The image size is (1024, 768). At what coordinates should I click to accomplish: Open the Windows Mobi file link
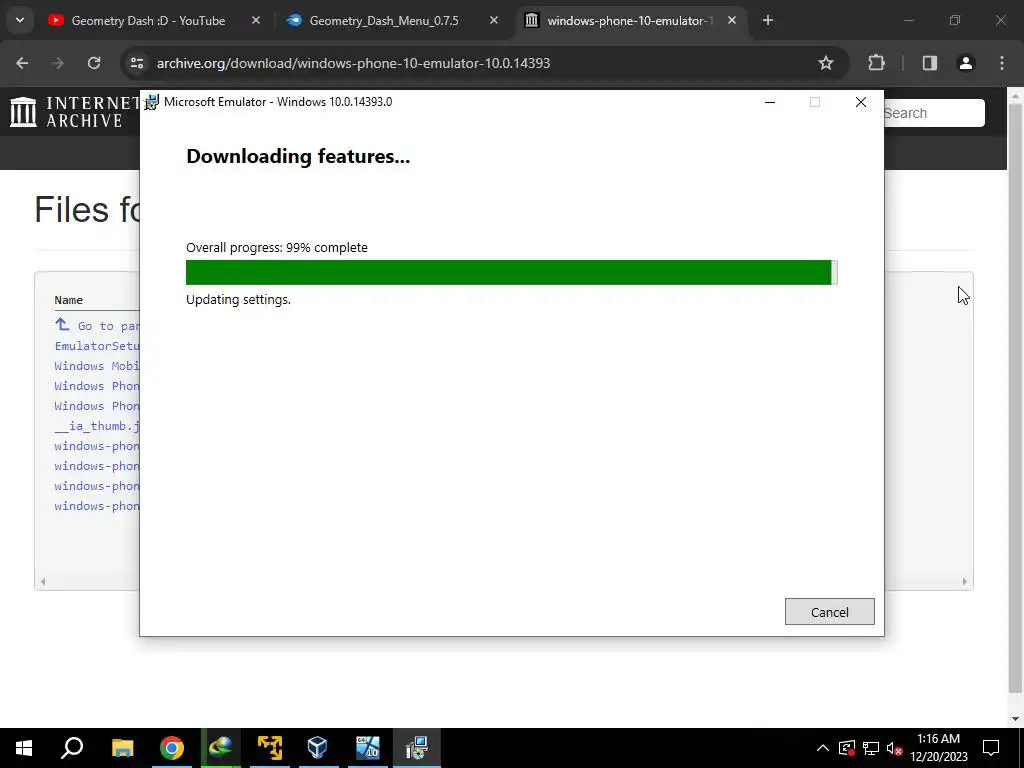coord(97,366)
